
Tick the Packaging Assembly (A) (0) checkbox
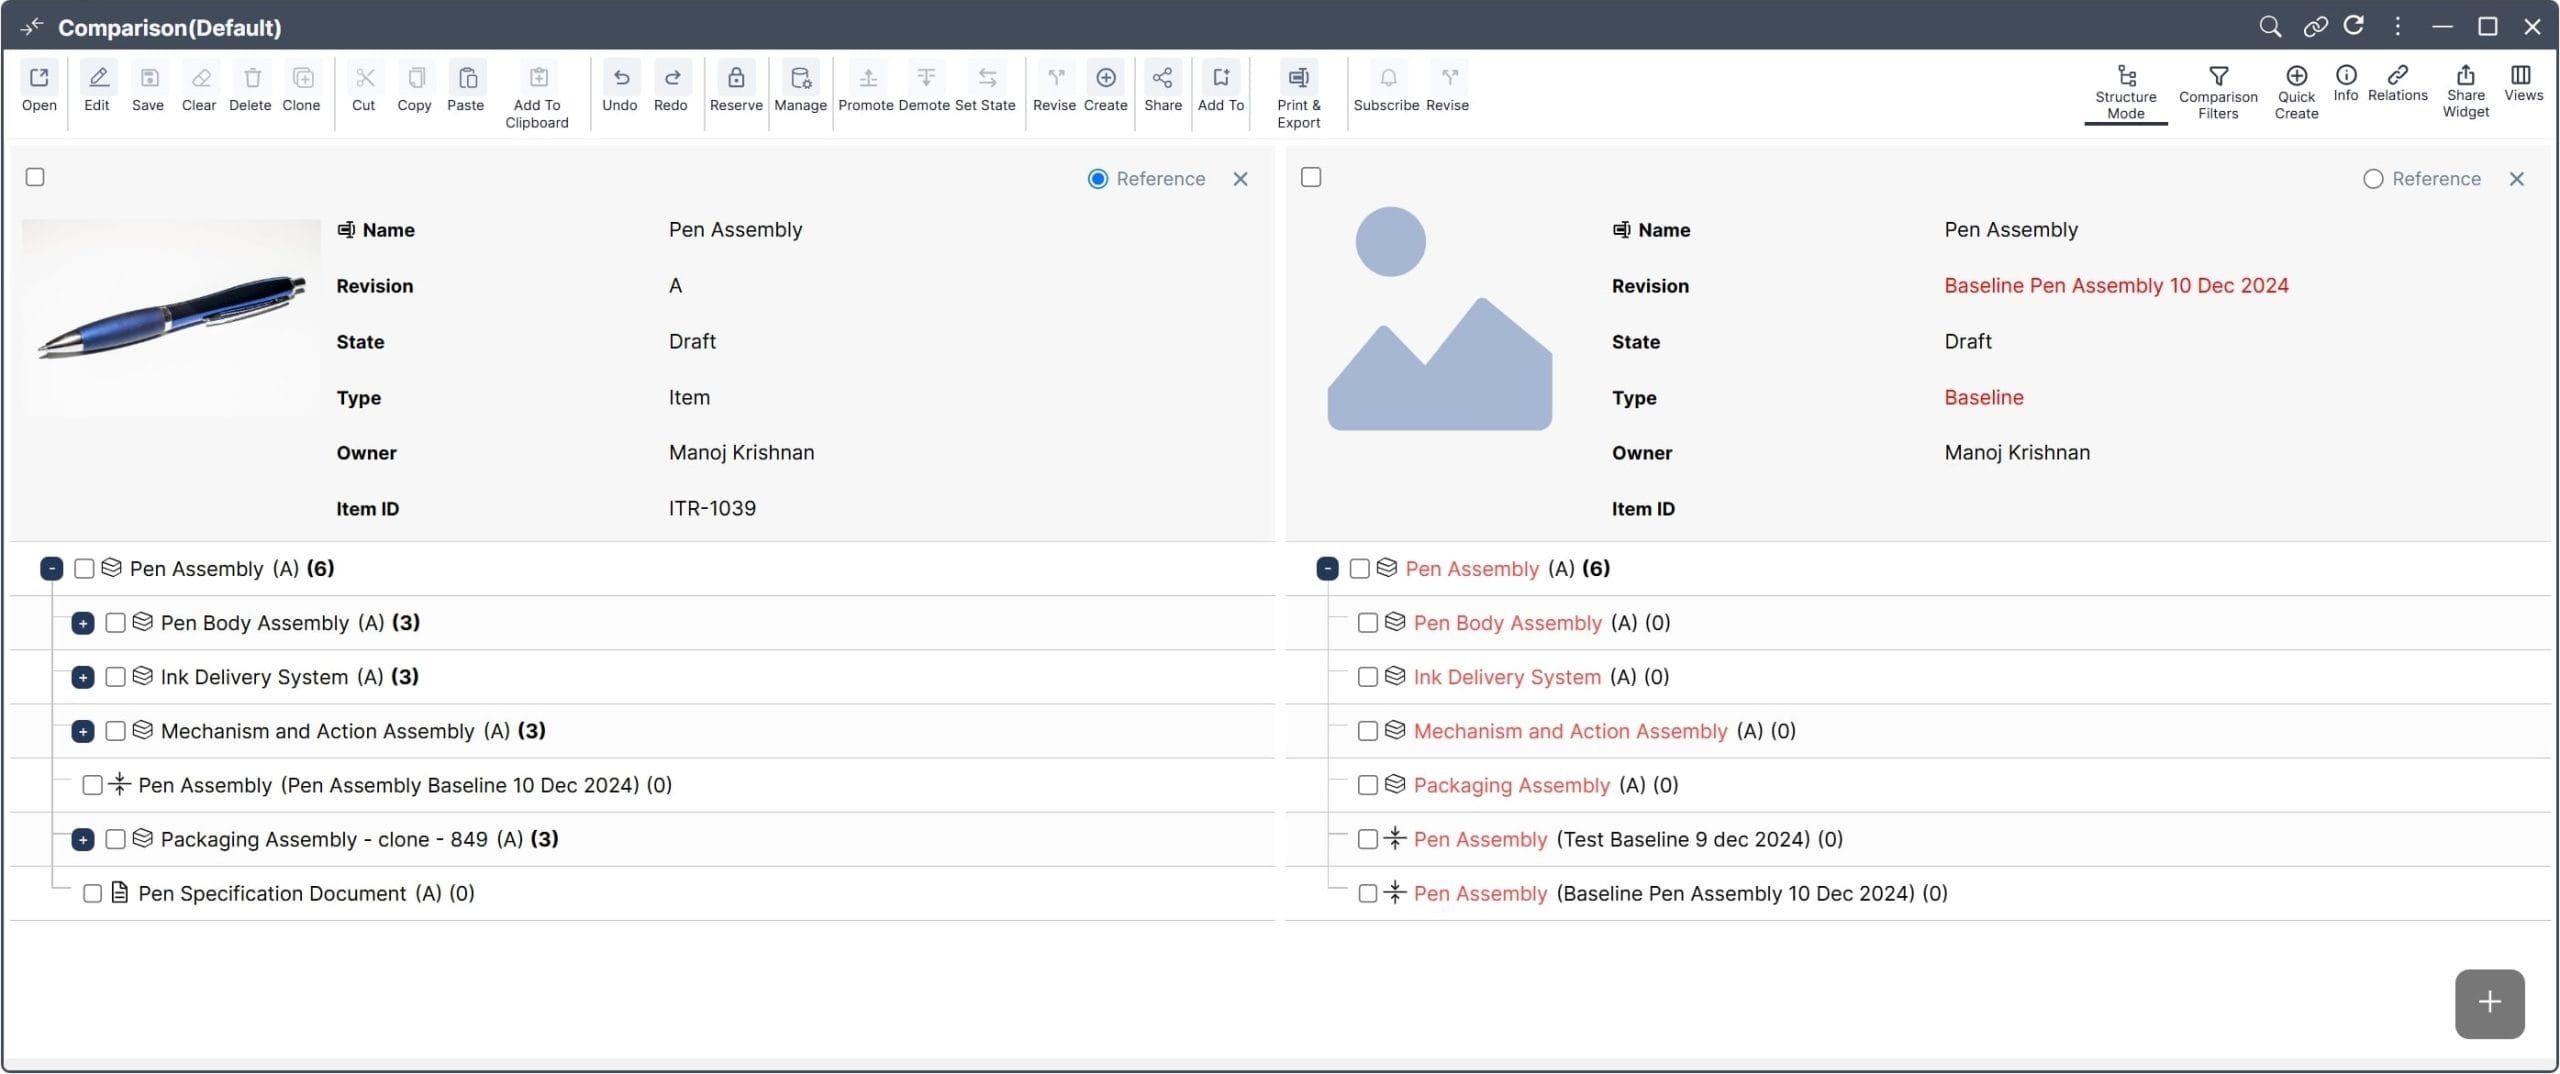click(x=1367, y=785)
